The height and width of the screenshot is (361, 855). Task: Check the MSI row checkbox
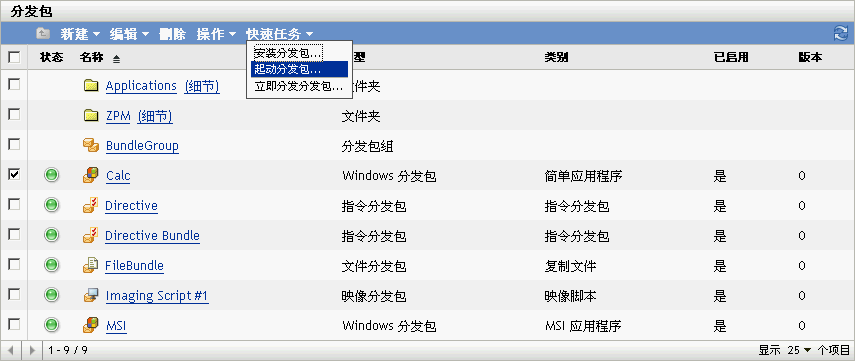click(x=14, y=324)
